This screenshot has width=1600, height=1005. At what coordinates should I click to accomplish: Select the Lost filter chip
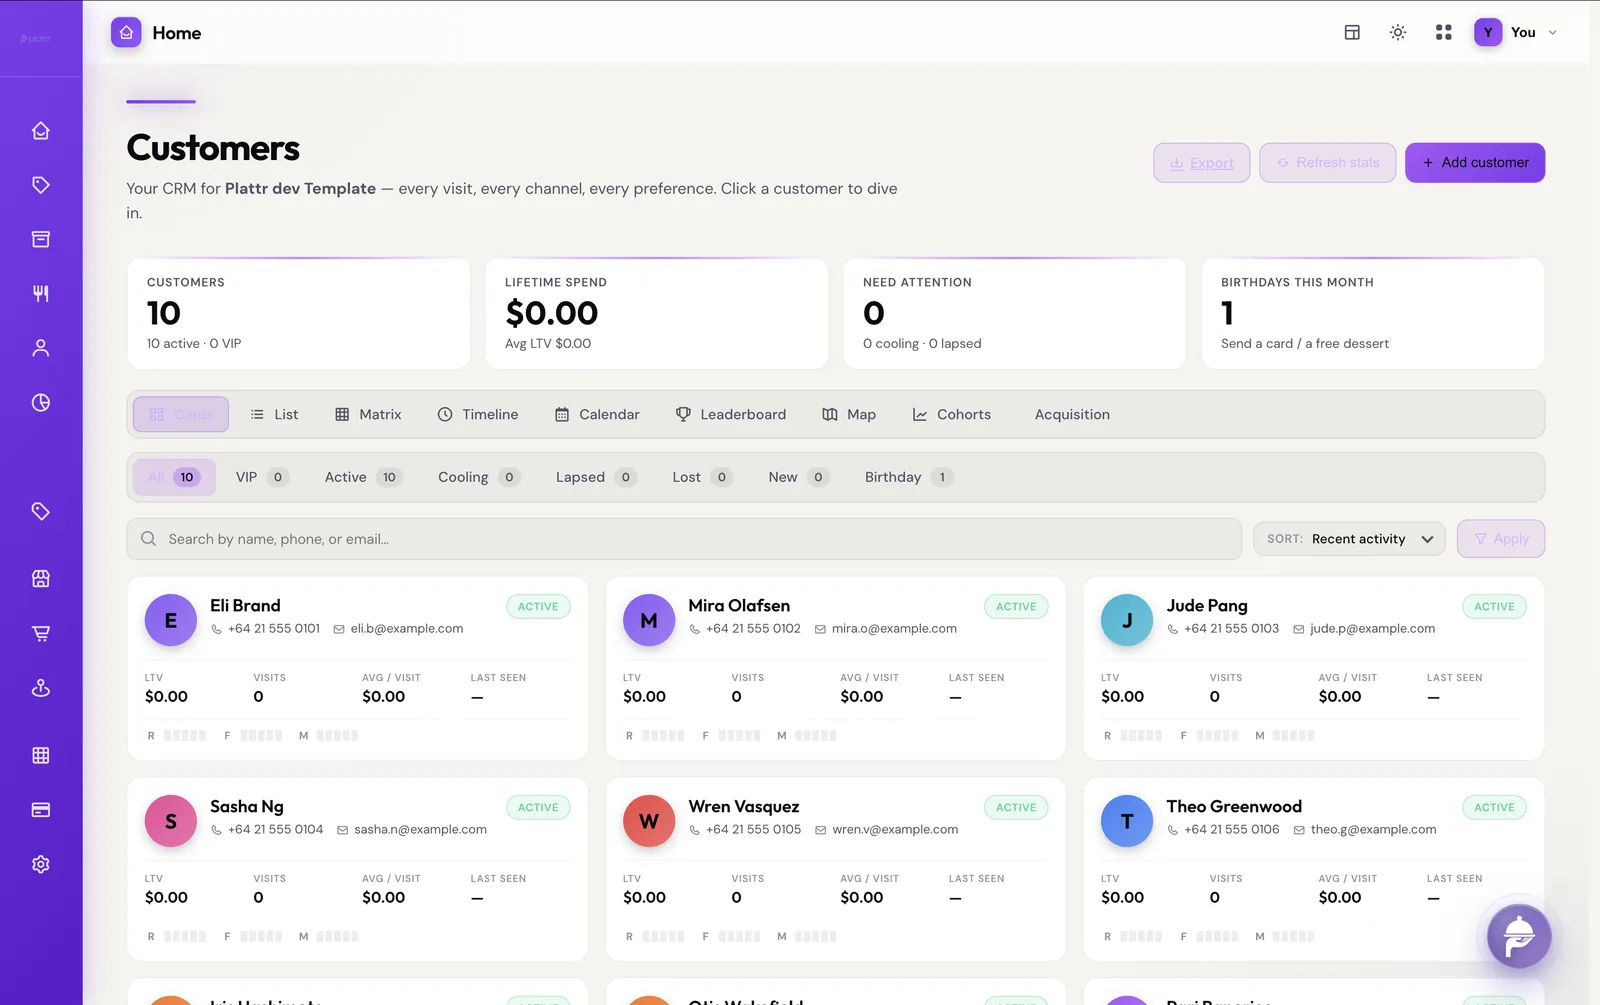point(701,477)
